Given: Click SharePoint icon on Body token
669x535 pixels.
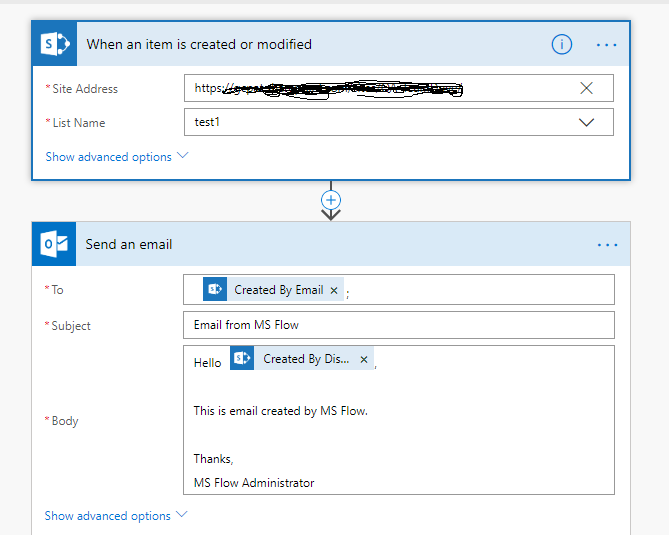Looking at the screenshot, I should tap(242, 359).
